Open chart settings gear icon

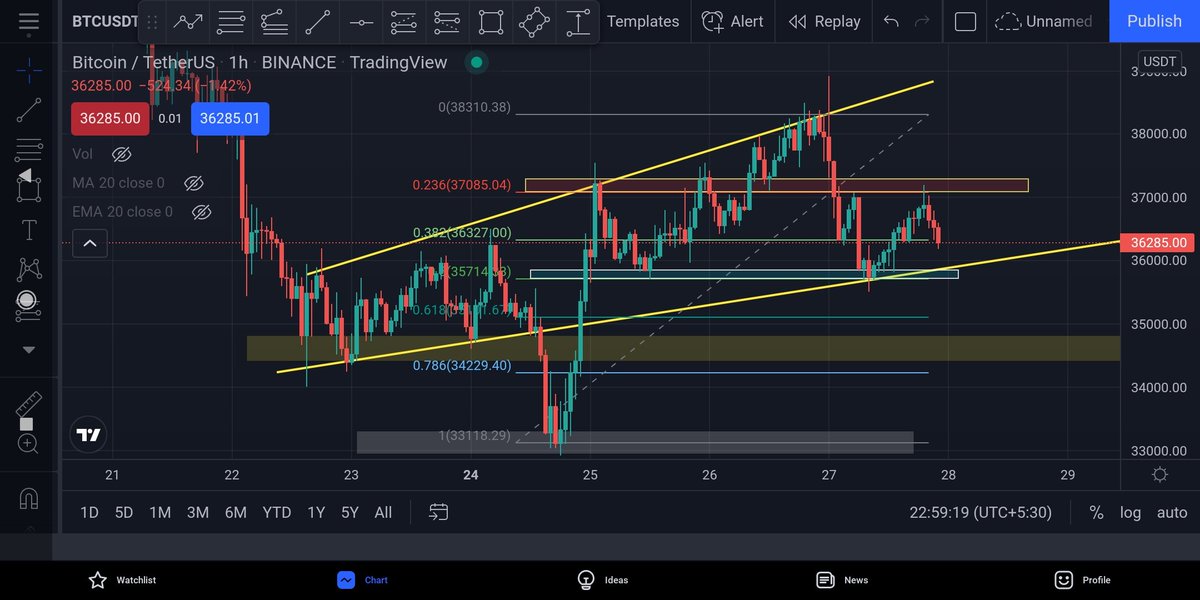(1159, 475)
